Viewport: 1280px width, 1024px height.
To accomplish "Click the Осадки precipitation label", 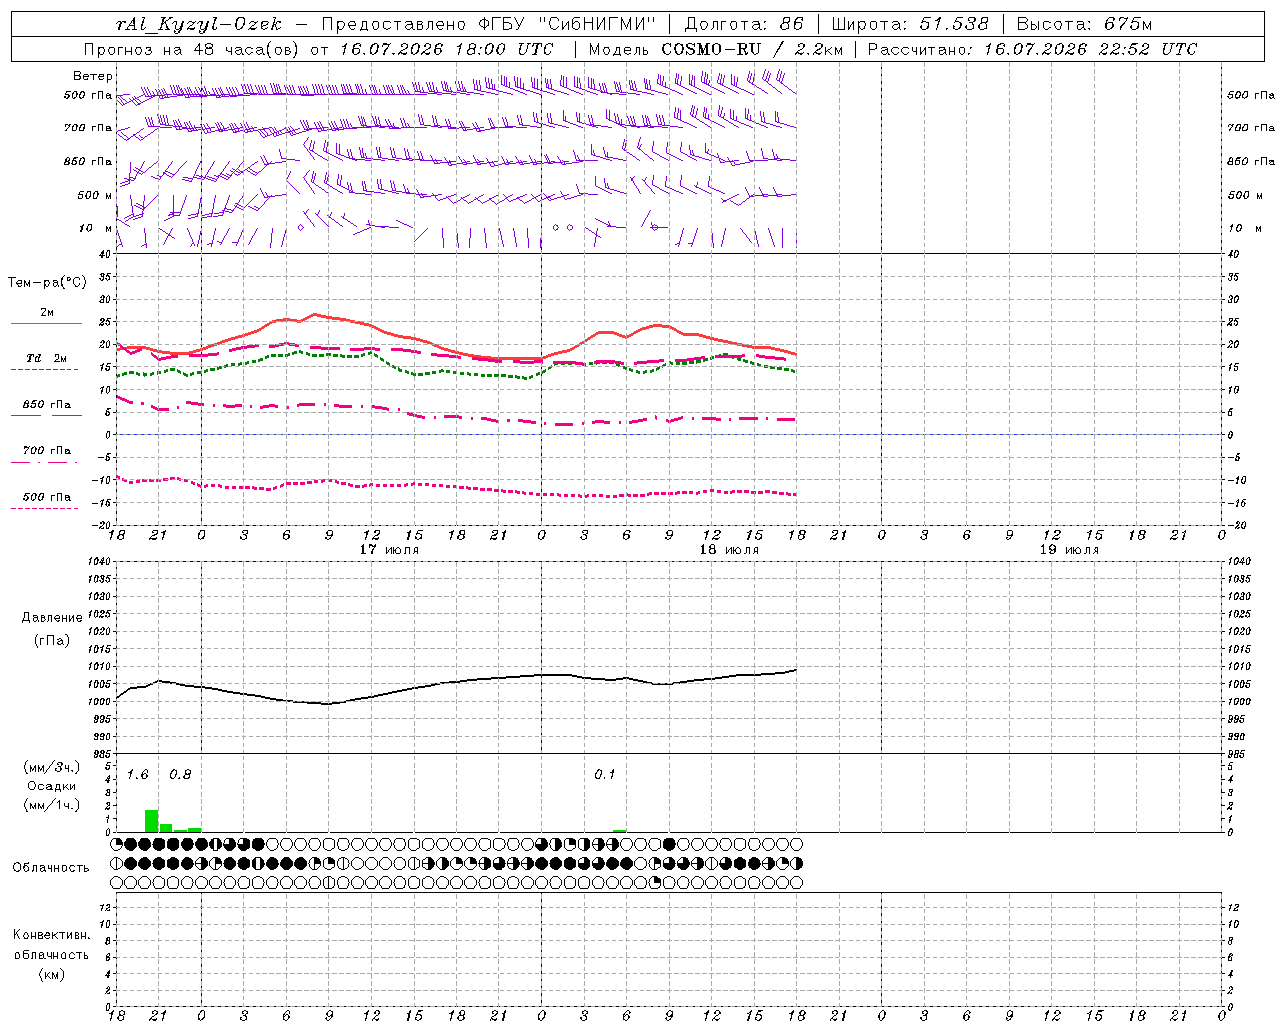I will pyautogui.click(x=51, y=786).
